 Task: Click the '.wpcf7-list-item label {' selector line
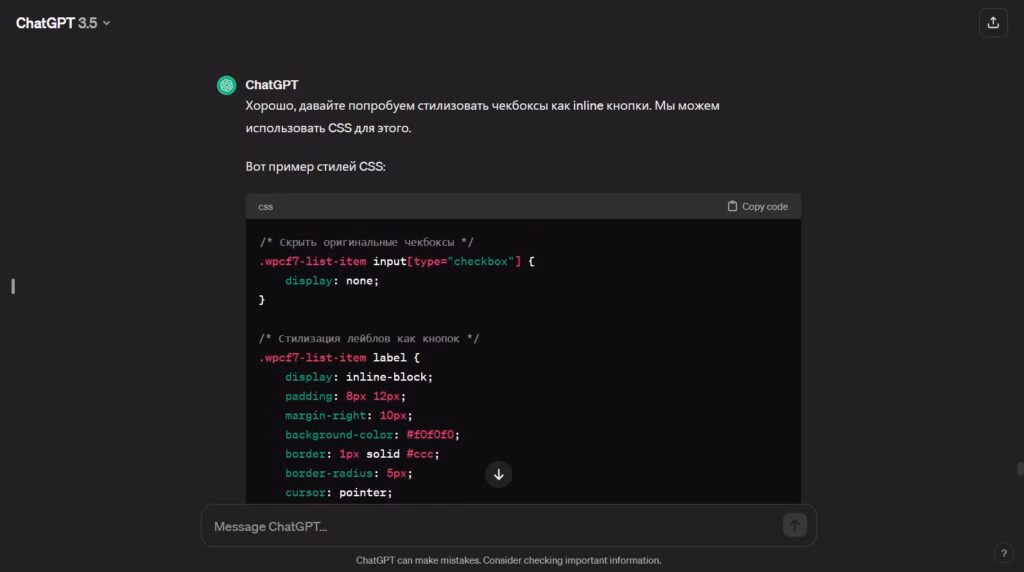click(x=339, y=358)
